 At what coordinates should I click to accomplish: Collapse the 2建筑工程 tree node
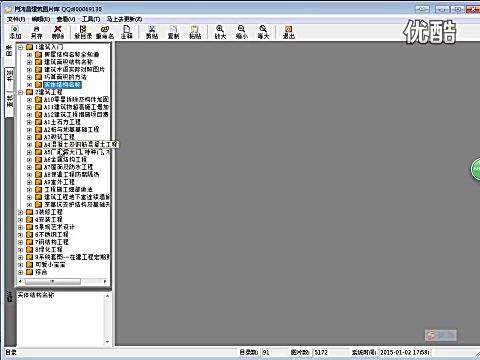tap(21, 92)
